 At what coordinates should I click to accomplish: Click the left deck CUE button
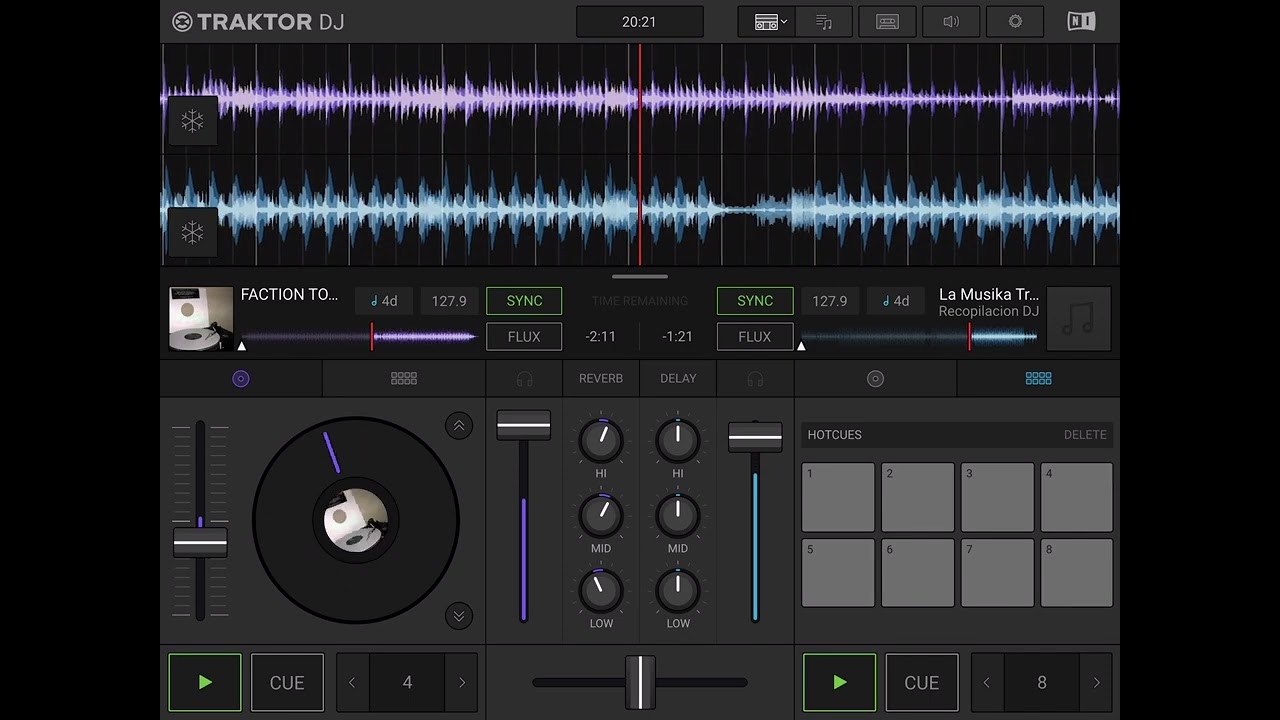[287, 683]
